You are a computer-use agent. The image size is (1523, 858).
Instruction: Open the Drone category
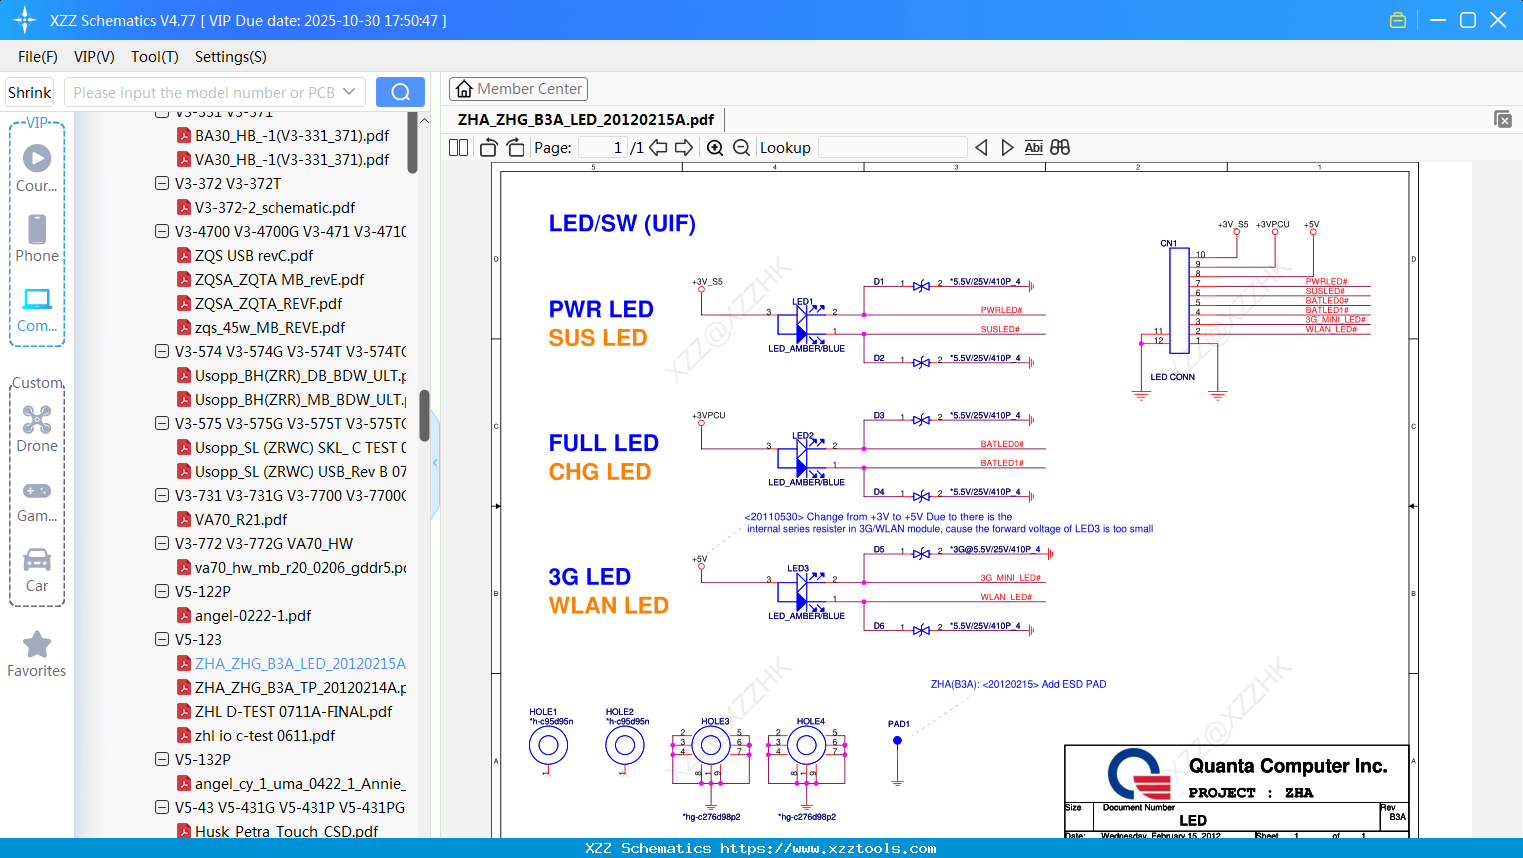coord(37,429)
